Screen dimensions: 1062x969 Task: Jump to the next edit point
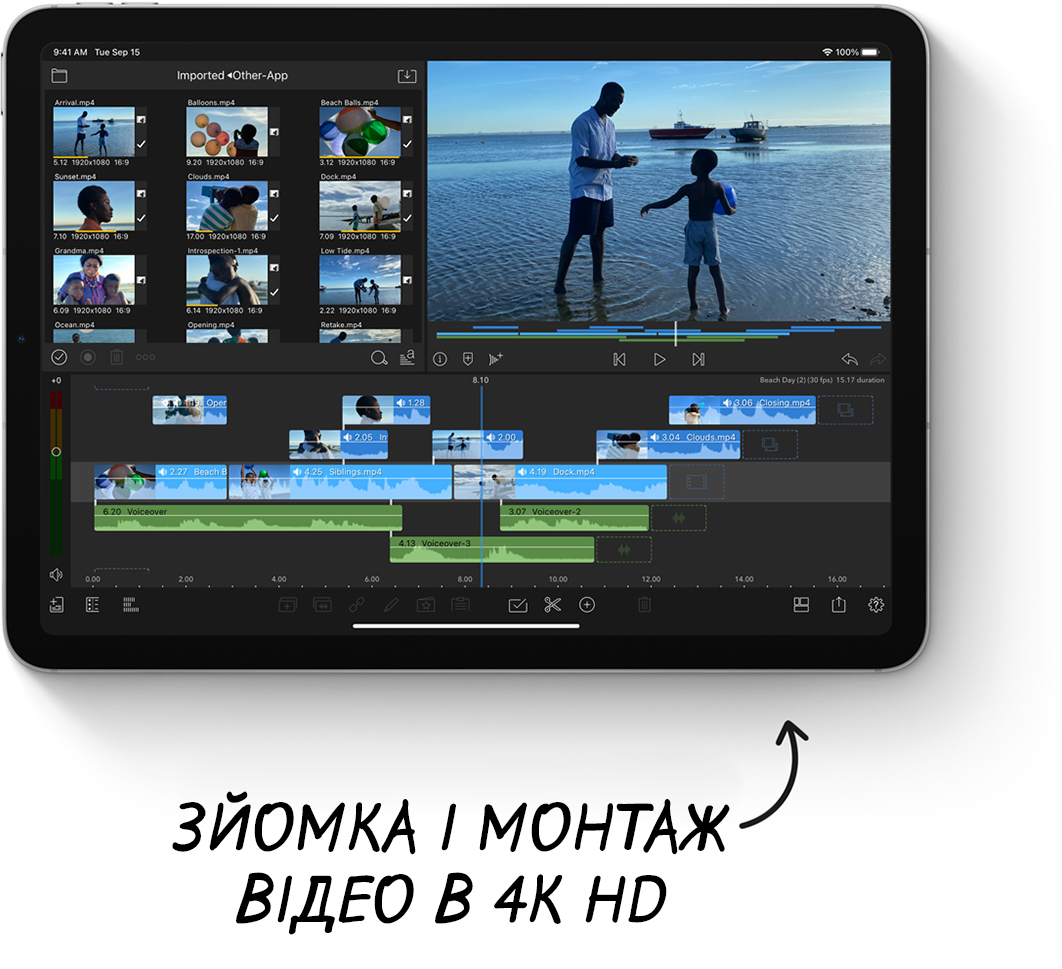(698, 359)
